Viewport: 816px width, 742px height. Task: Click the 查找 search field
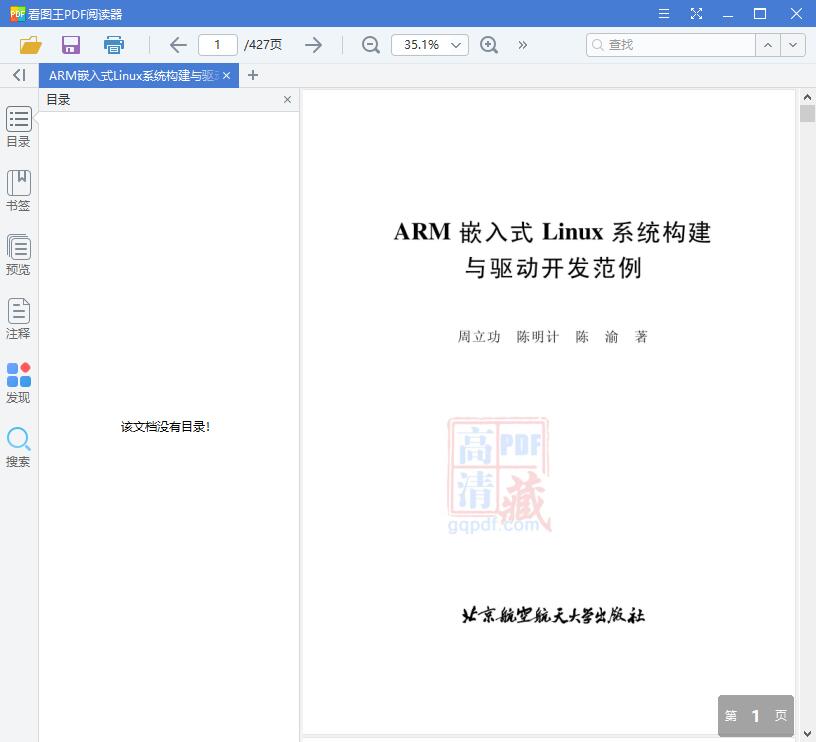(x=671, y=45)
